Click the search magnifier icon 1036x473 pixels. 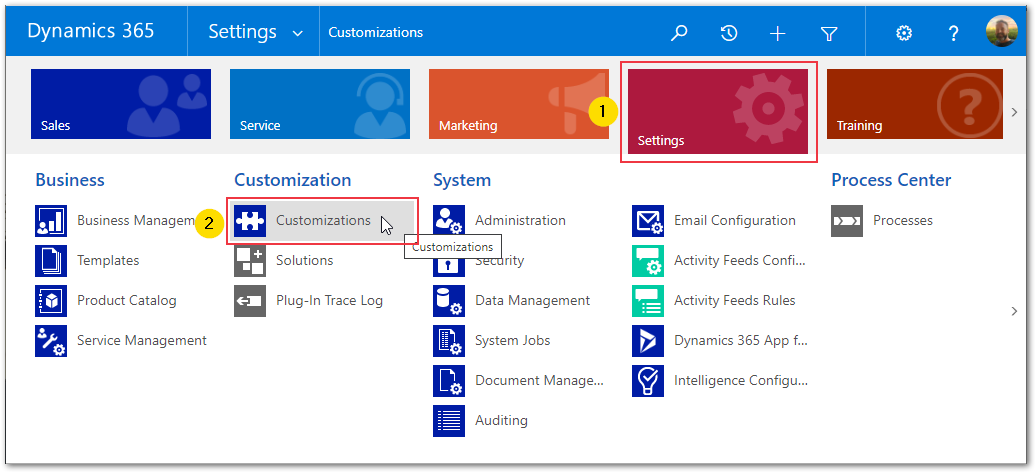click(x=679, y=32)
